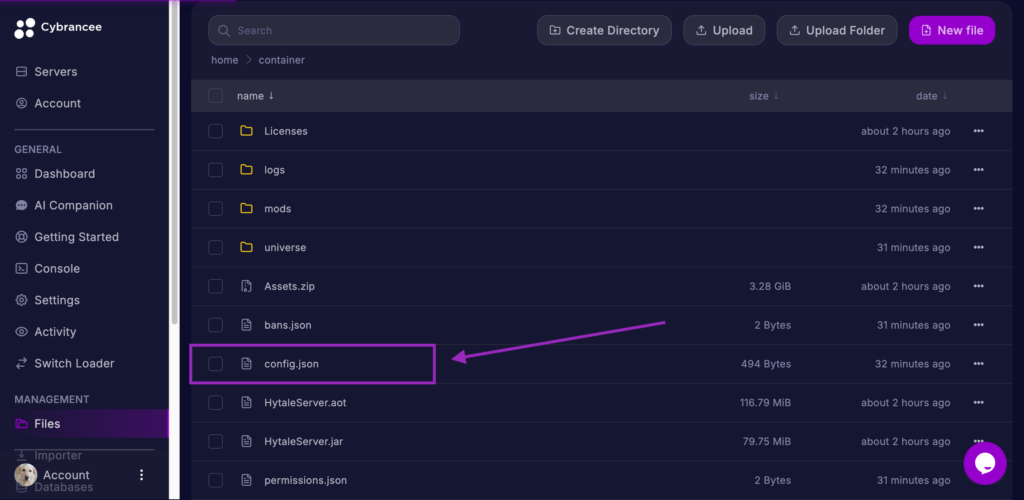The image size is (1024, 500).
Task: Check the Assets.zip checkbox
Action: coord(216,287)
